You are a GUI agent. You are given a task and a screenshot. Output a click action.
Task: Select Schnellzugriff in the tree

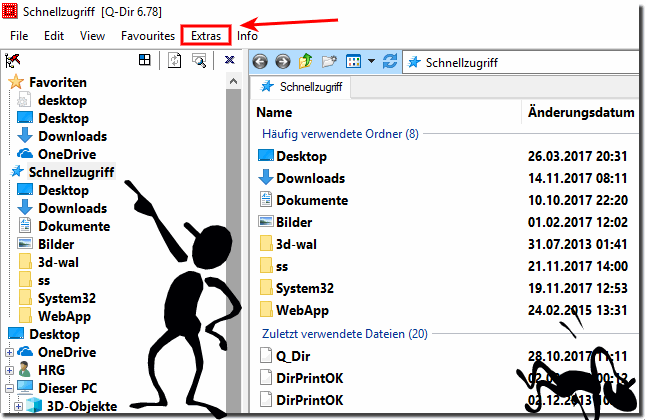(71, 172)
